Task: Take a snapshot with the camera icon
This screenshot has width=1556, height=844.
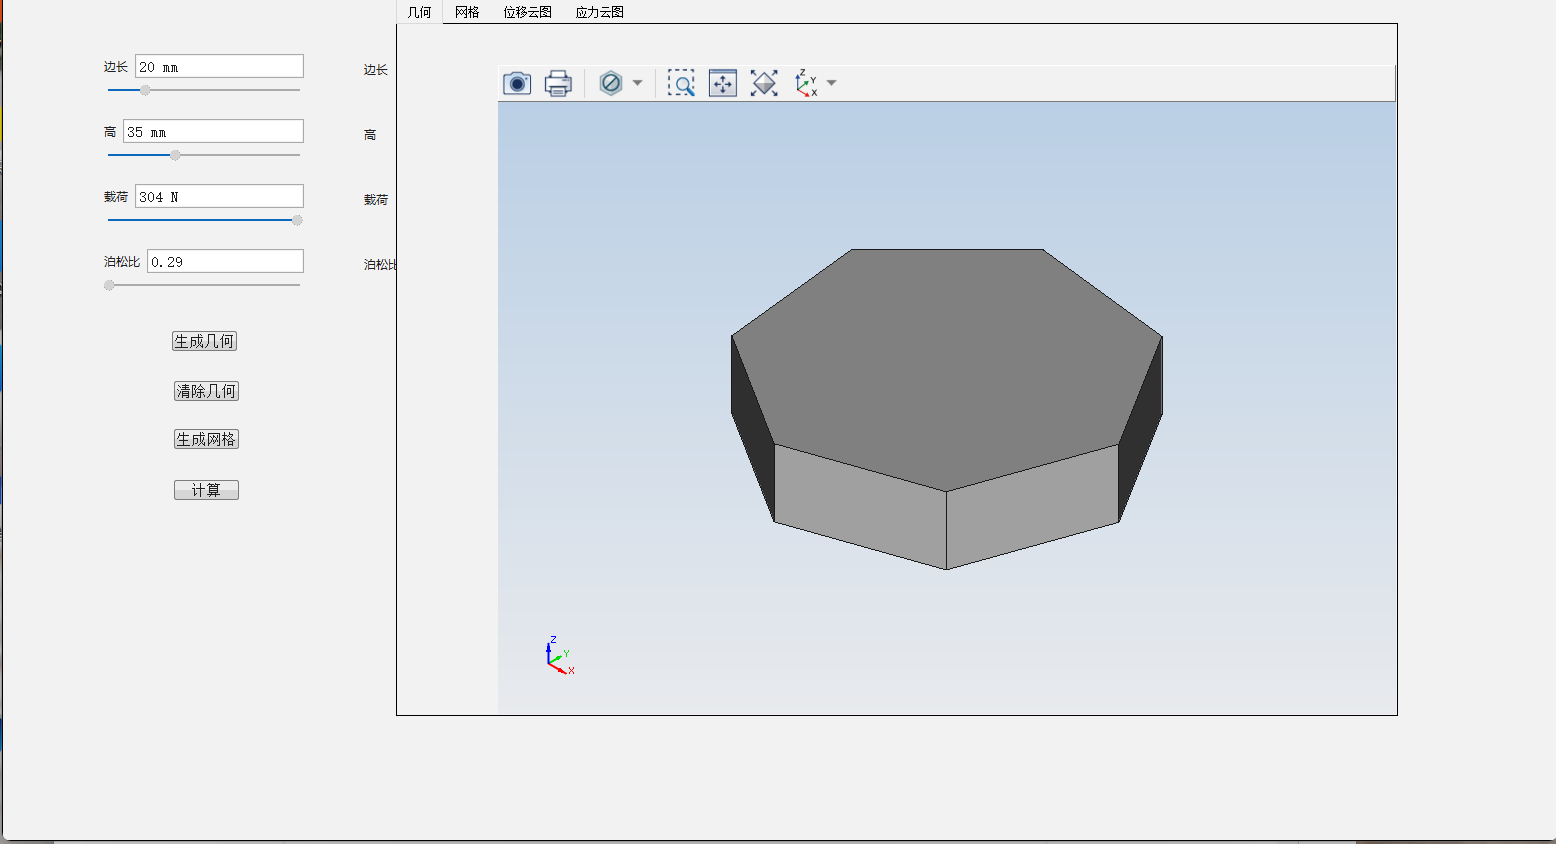Action: click(517, 83)
